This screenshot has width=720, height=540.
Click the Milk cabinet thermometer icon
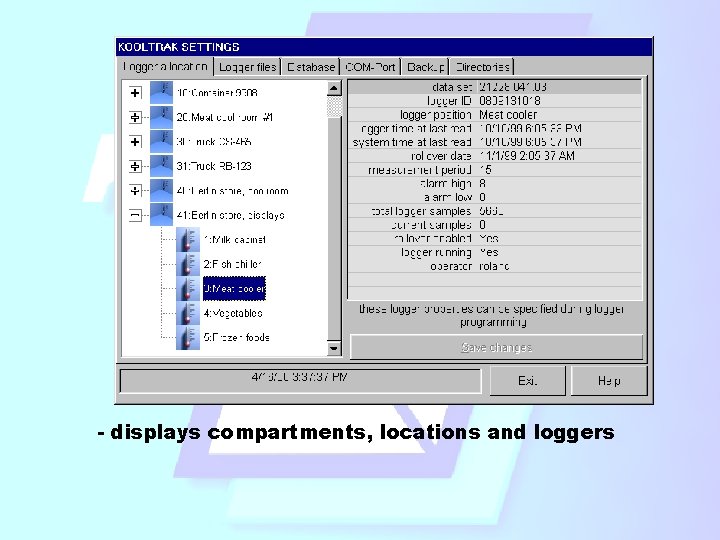click(188, 240)
